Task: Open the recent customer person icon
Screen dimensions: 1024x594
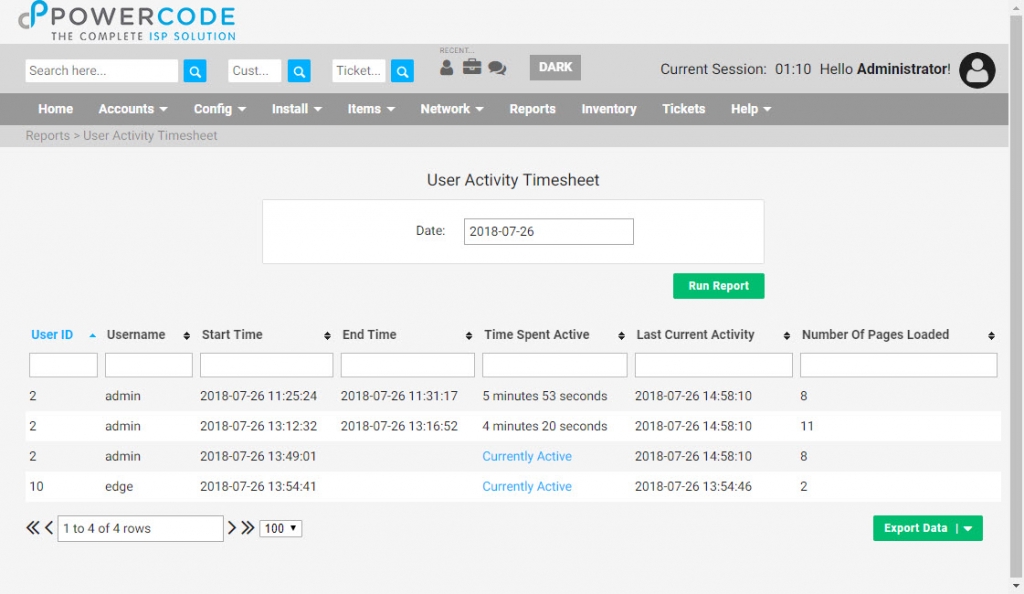Action: click(446, 66)
